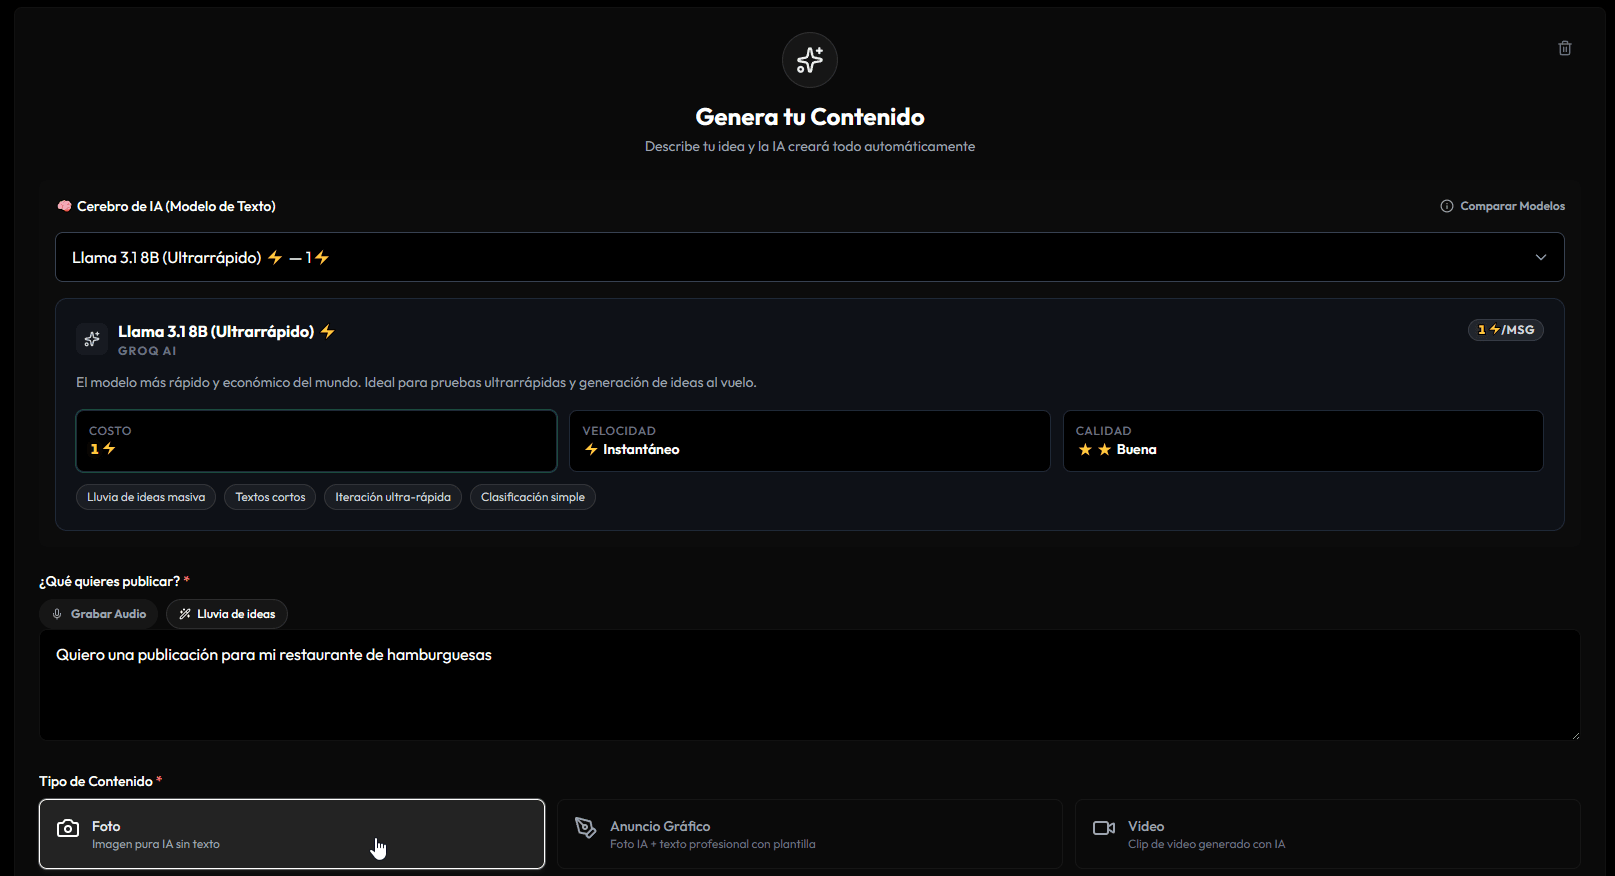The height and width of the screenshot is (876, 1615).
Task: Select the VELOCIDAD Instantáneo box
Action: (x=810, y=441)
